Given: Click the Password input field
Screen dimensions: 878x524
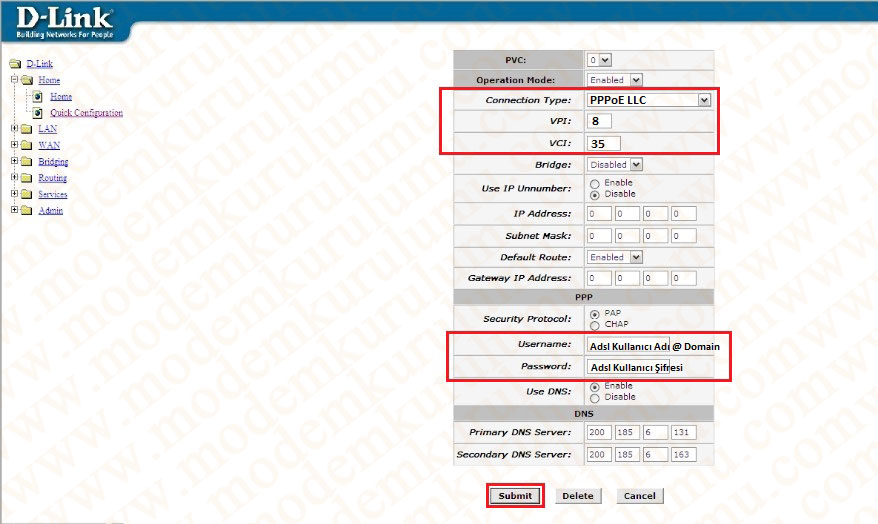Looking at the screenshot, I should pyautogui.click(x=628, y=367).
